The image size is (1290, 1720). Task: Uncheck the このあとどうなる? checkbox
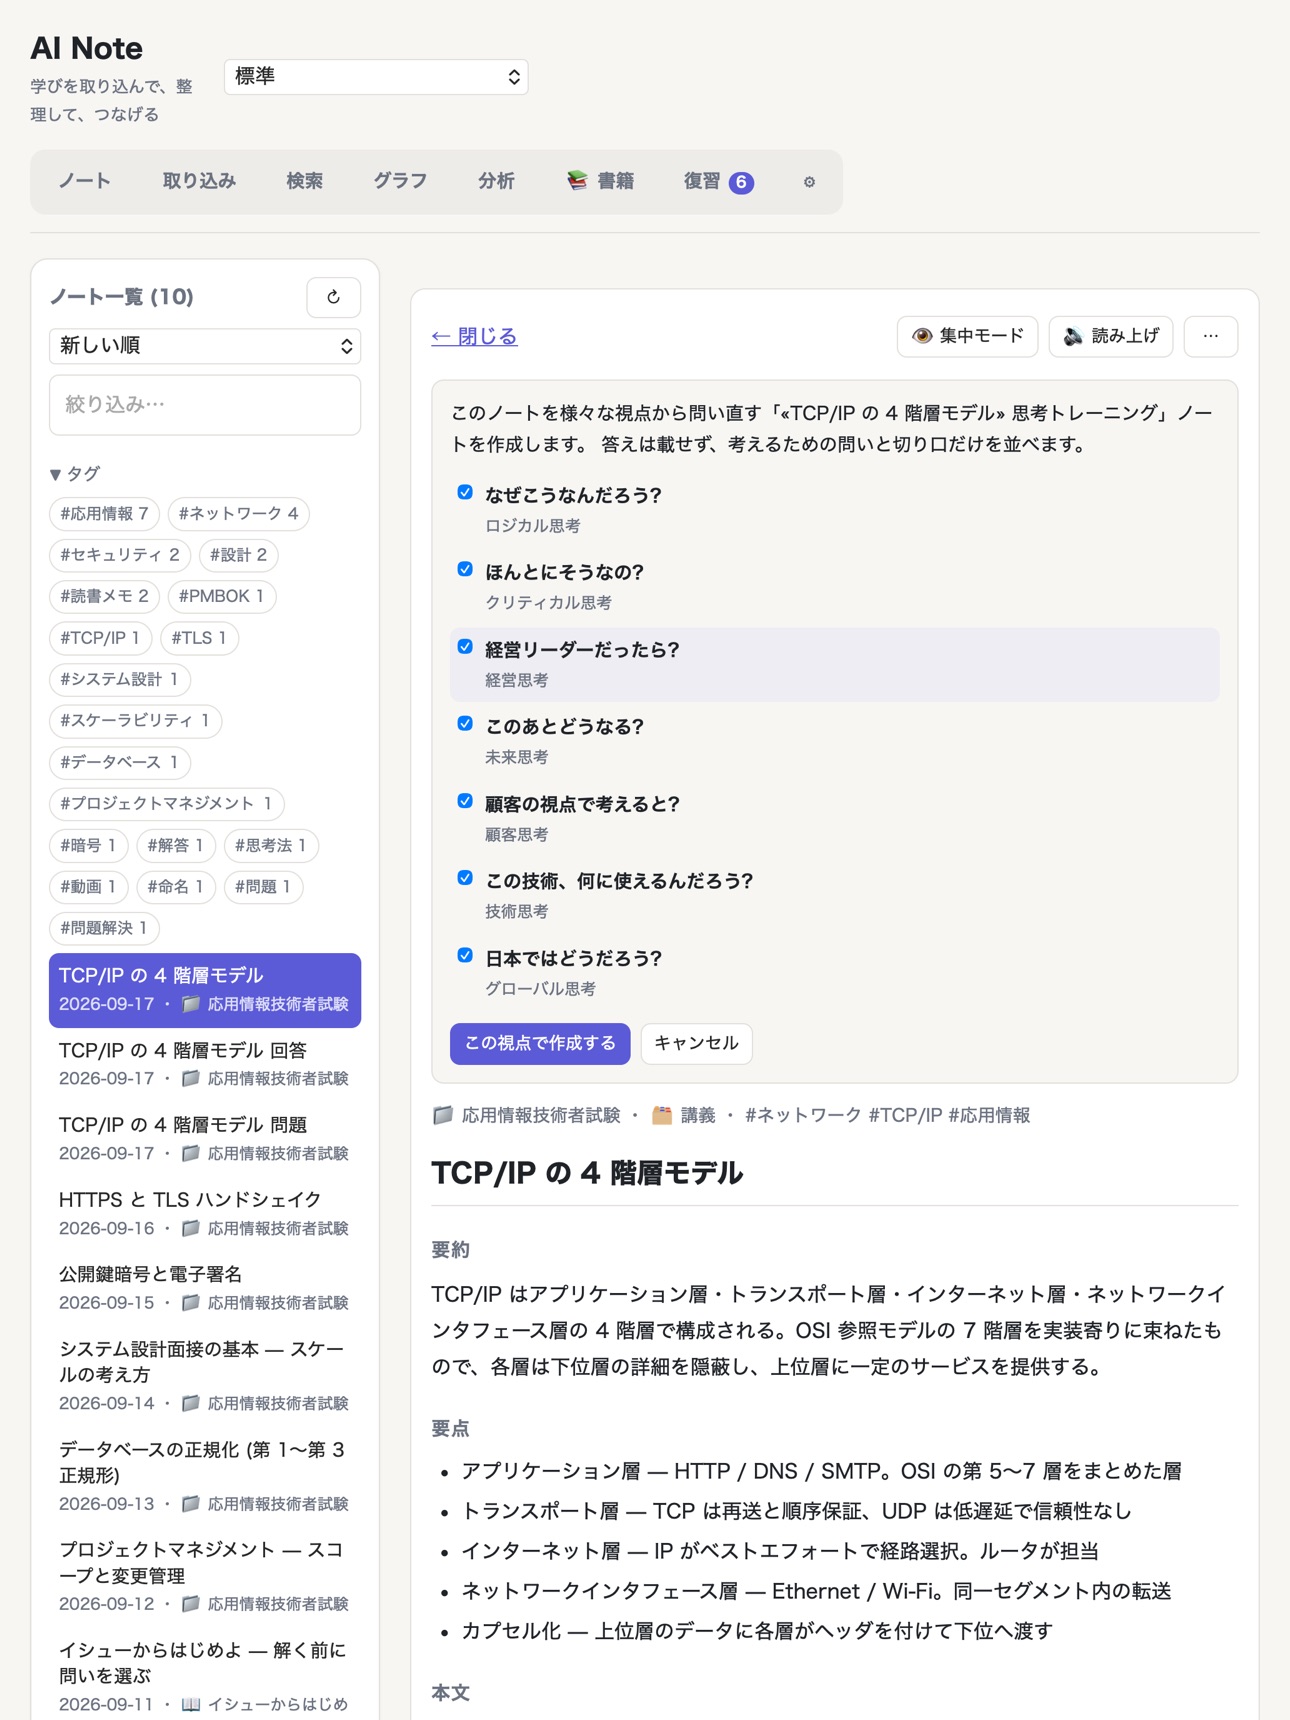(465, 724)
